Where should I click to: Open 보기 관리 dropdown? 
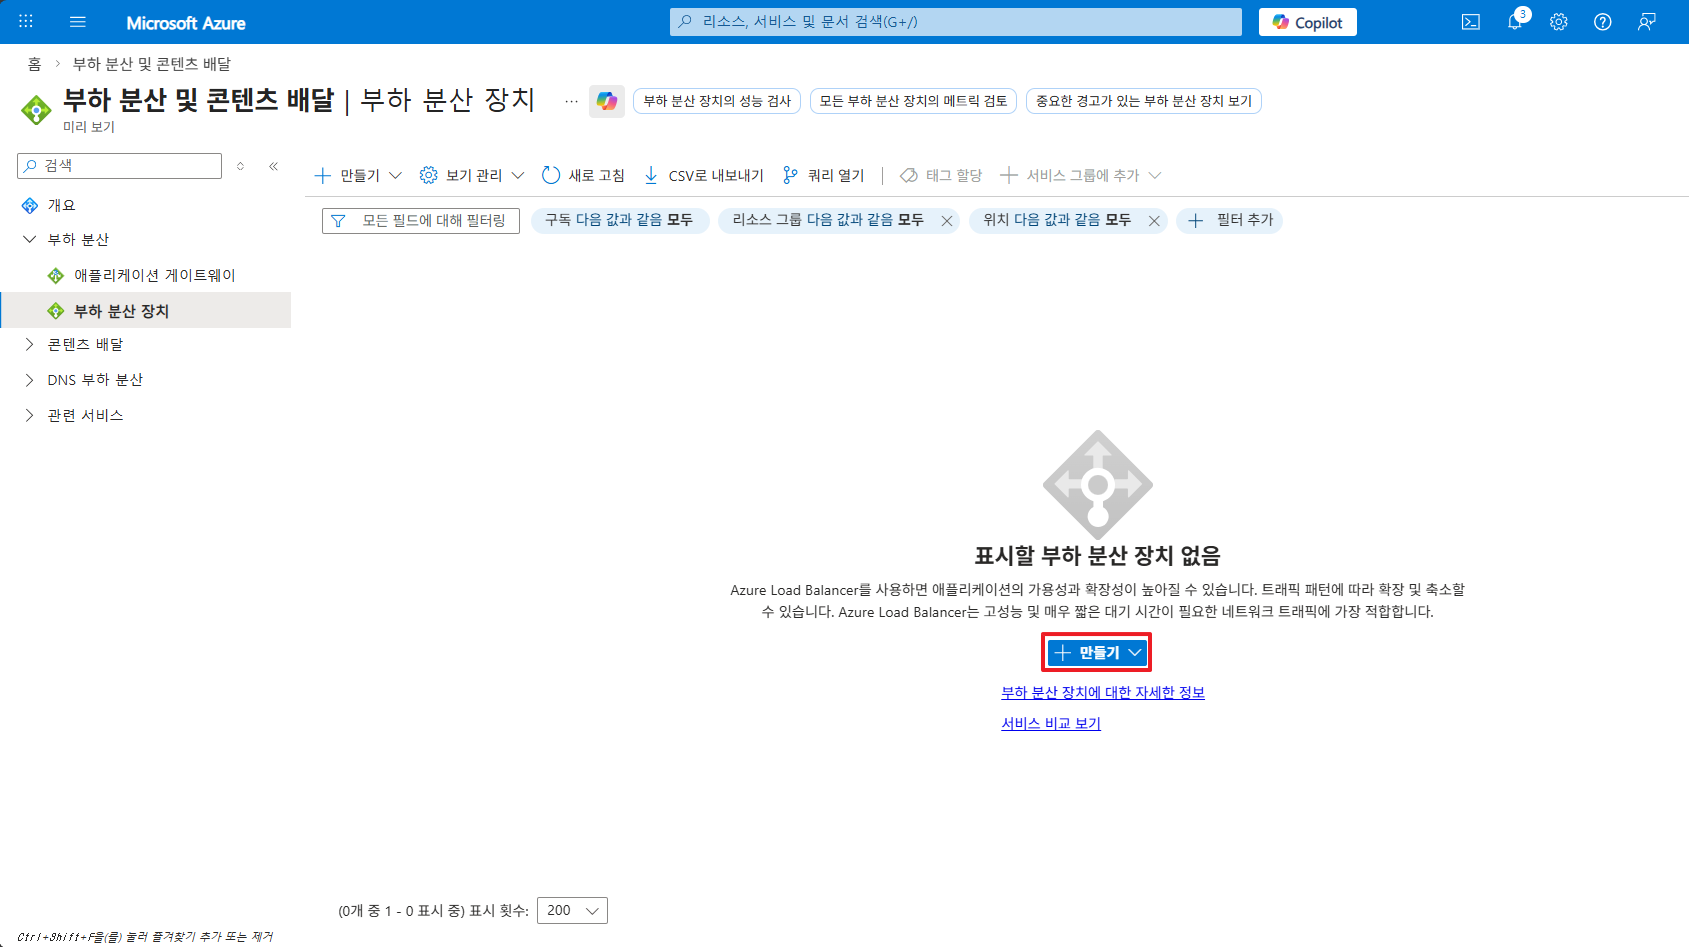tap(472, 176)
